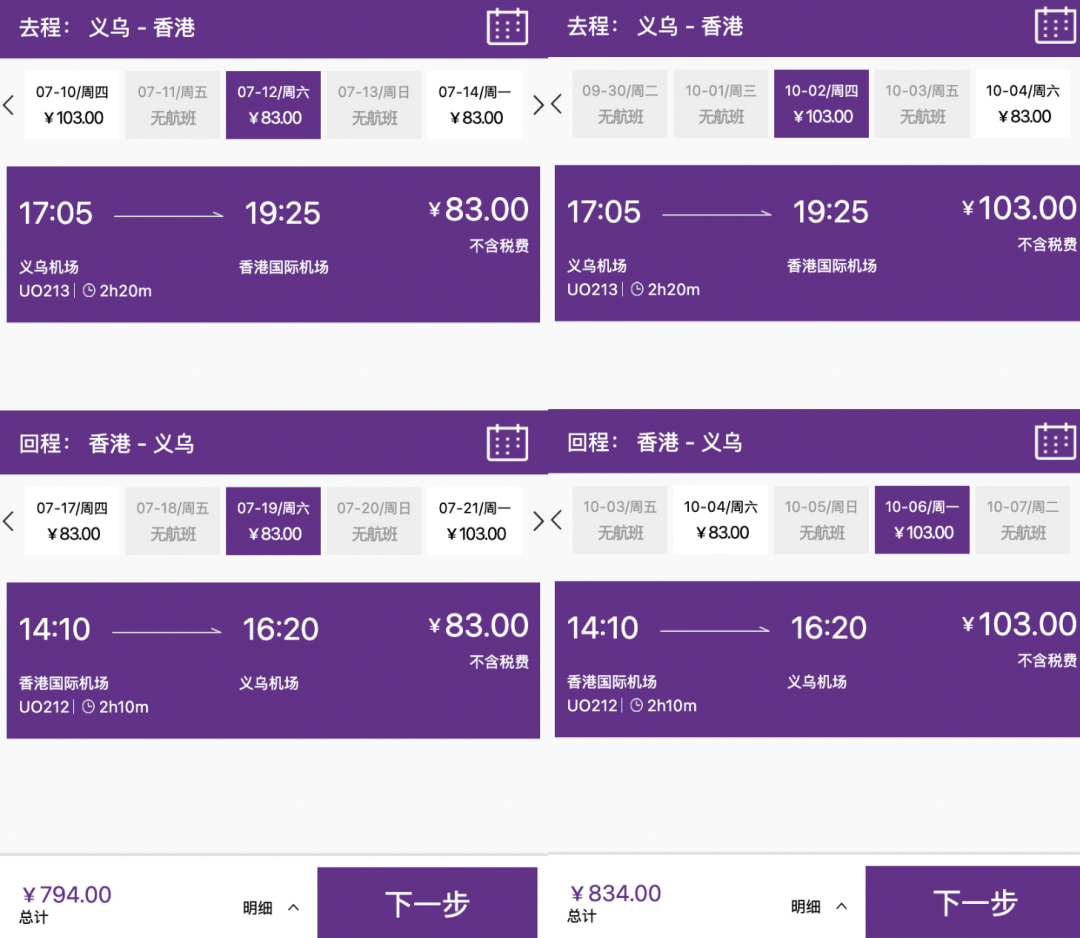Select UO213 flight card priced ¥83.00
This screenshot has height=938, width=1080.
click(273, 244)
